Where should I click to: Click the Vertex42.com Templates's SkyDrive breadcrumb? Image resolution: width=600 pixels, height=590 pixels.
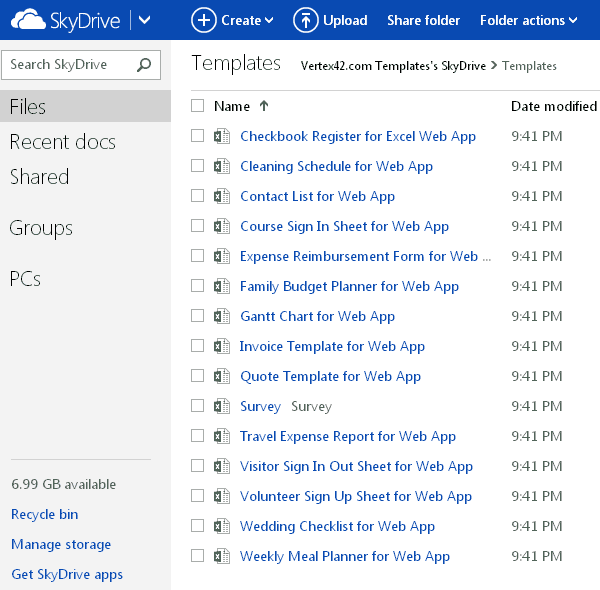coord(393,66)
